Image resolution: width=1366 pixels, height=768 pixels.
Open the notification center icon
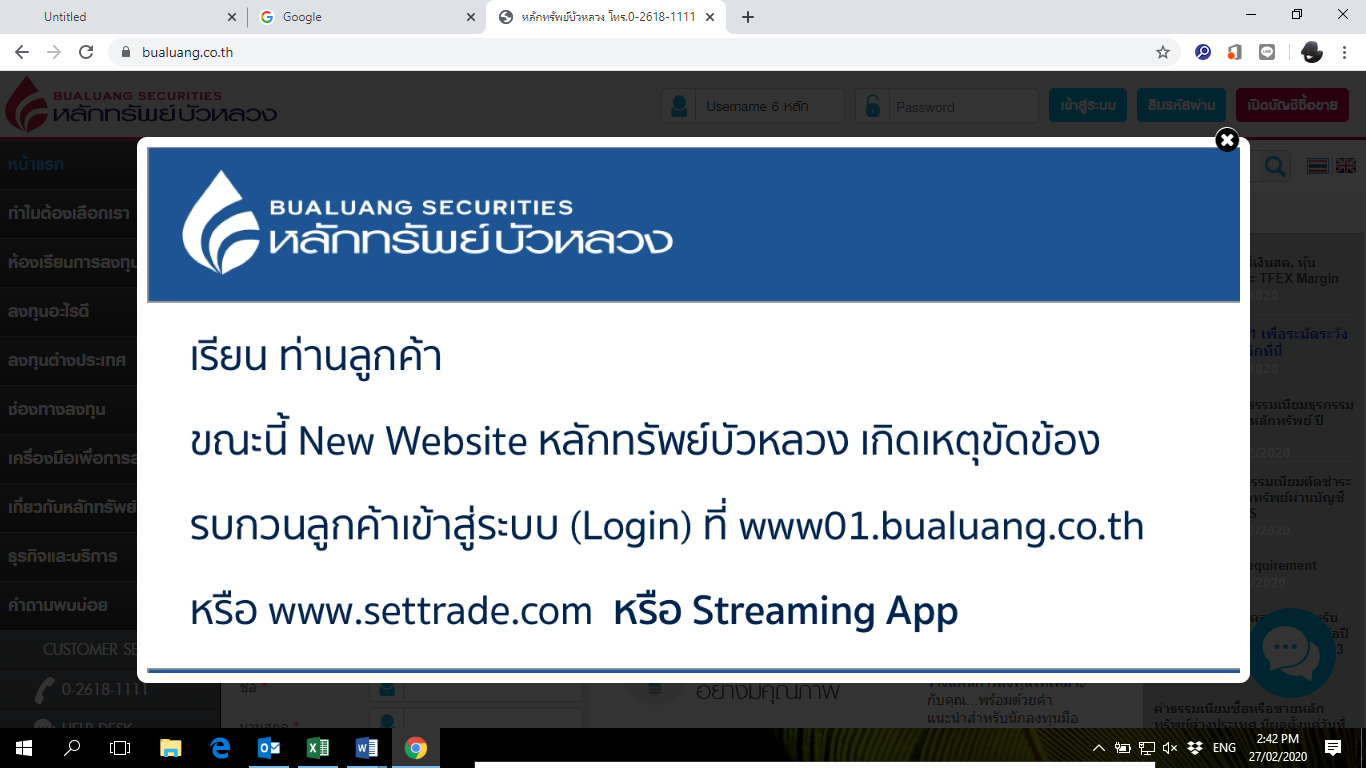click(x=1332, y=747)
